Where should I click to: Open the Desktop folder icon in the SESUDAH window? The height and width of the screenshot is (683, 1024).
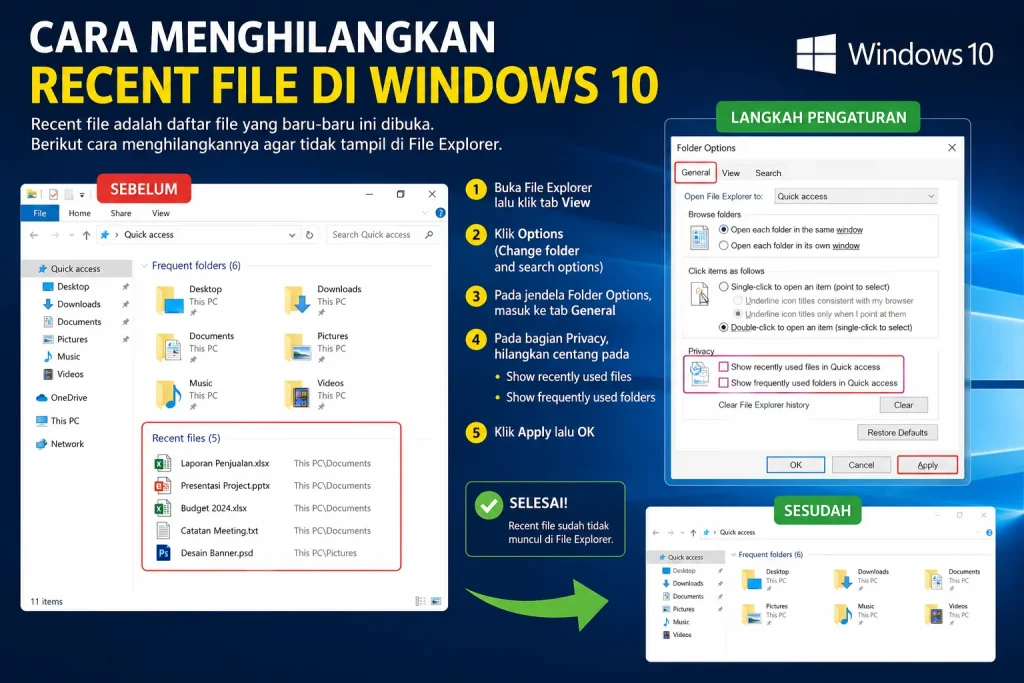(752, 579)
